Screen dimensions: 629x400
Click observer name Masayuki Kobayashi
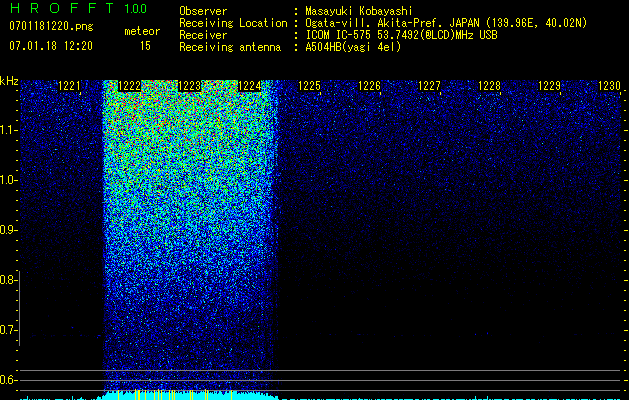tap(359, 11)
